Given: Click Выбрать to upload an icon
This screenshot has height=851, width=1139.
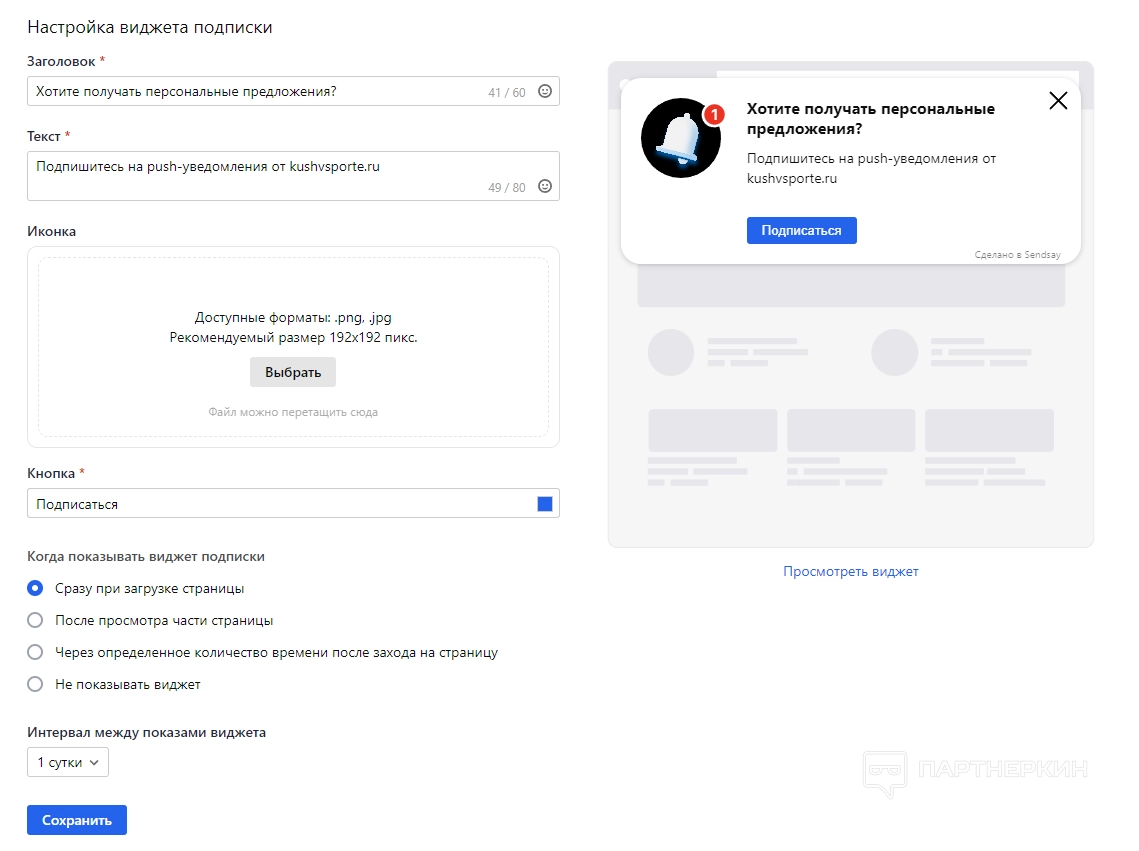Looking at the screenshot, I should click(x=293, y=372).
